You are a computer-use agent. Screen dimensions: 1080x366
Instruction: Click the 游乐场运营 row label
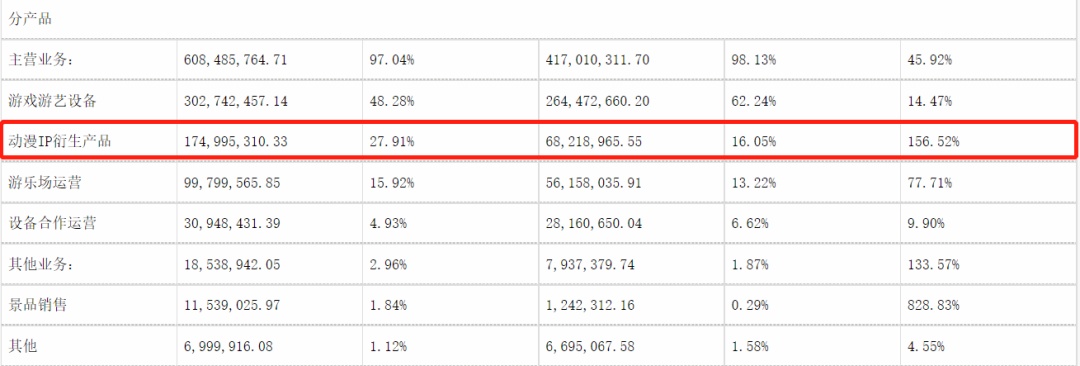pos(45,183)
